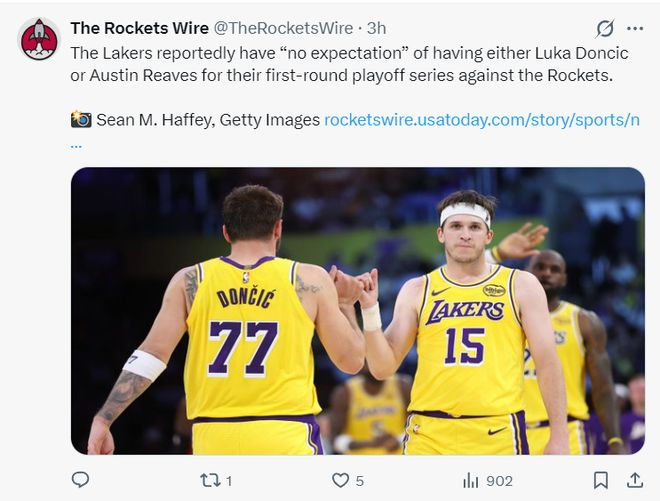Repost the tweet with the retweet icon
The width and height of the screenshot is (660, 501).
[209, 481]
